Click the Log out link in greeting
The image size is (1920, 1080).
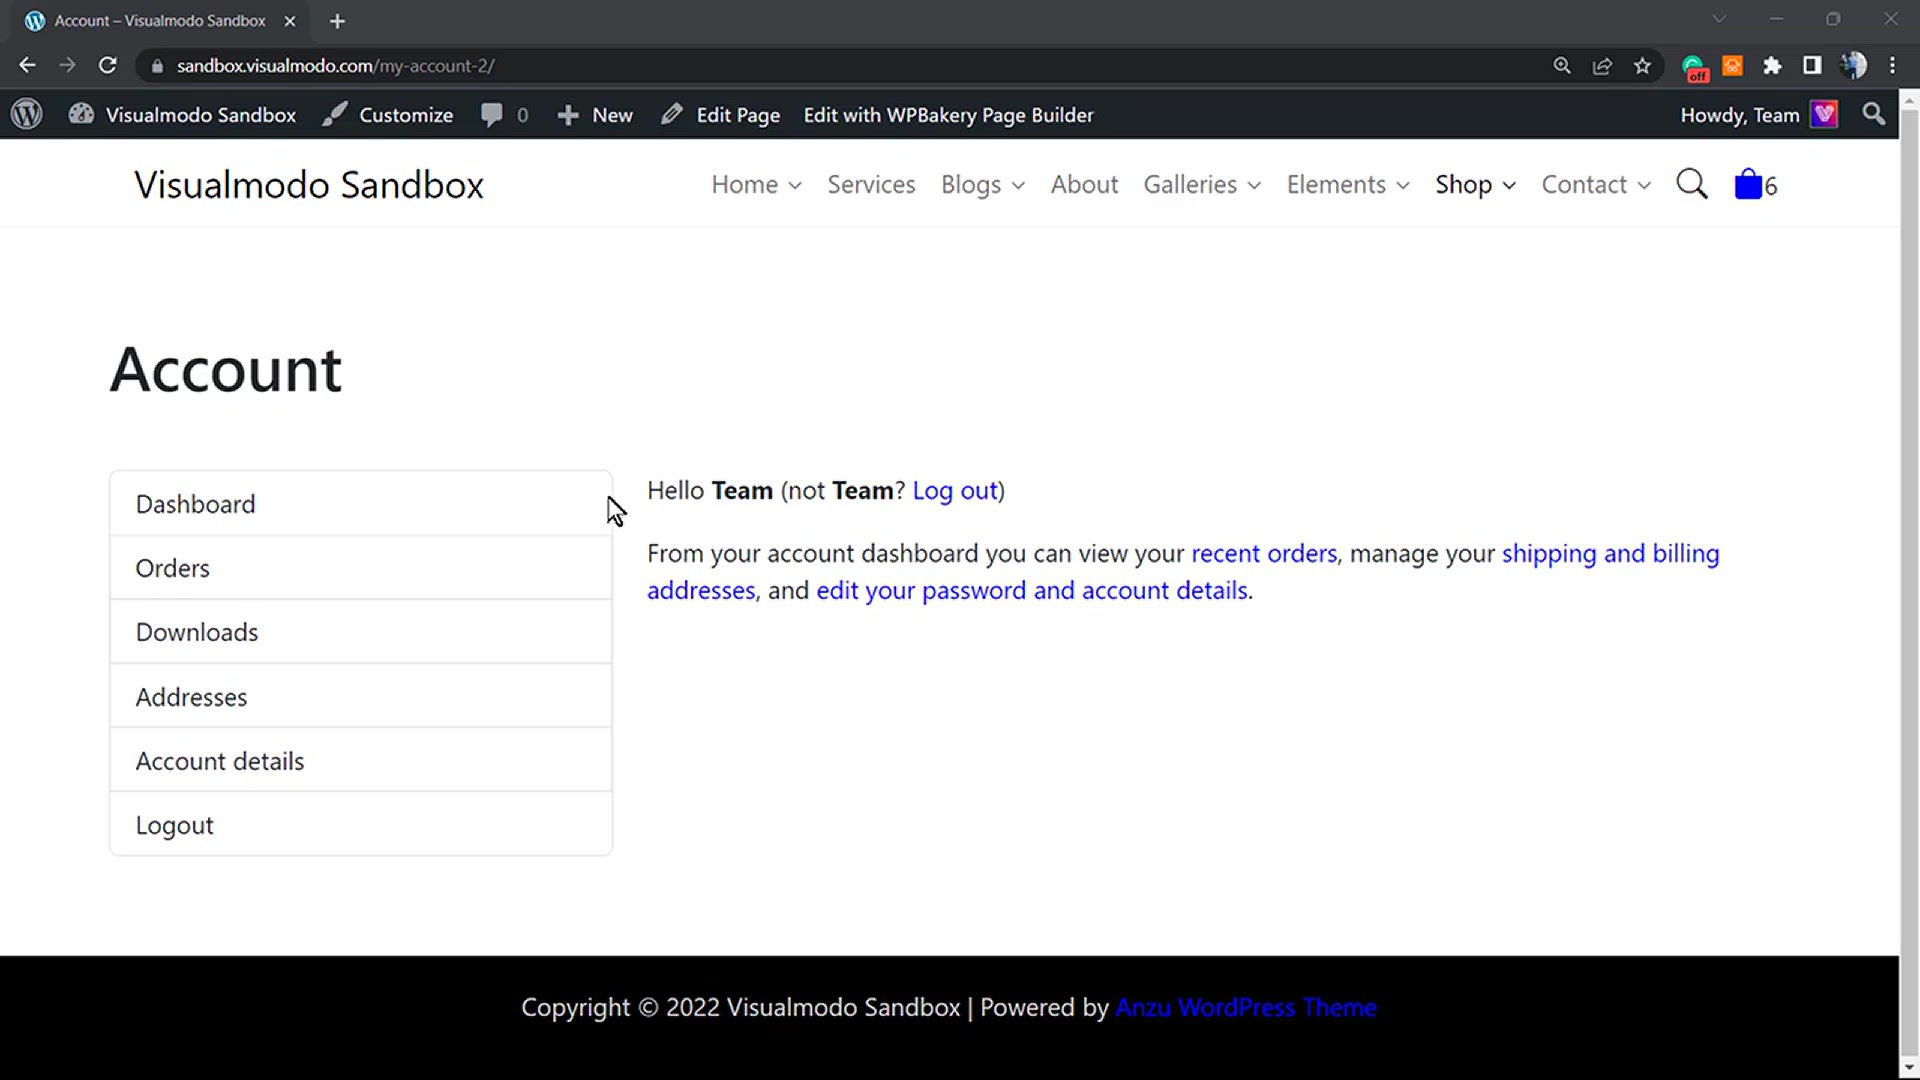click(955, 491)
